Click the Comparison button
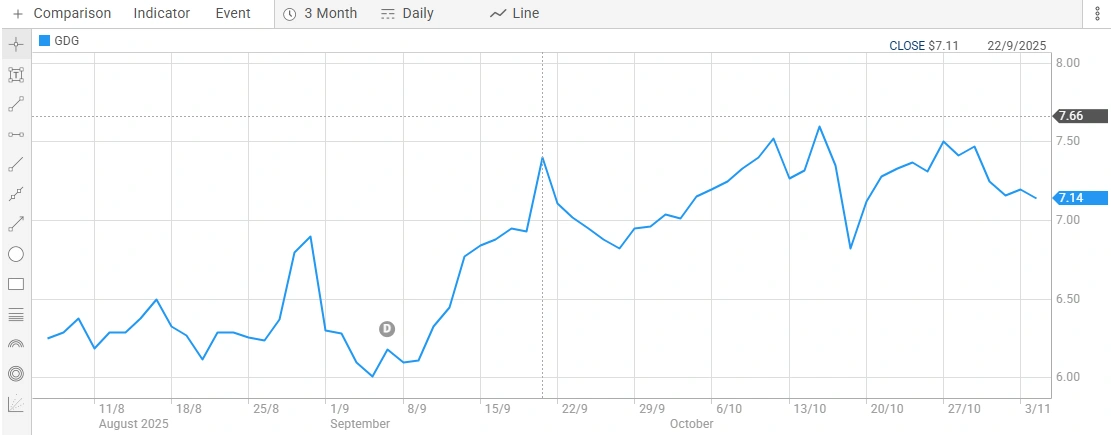 pos(62,14)
